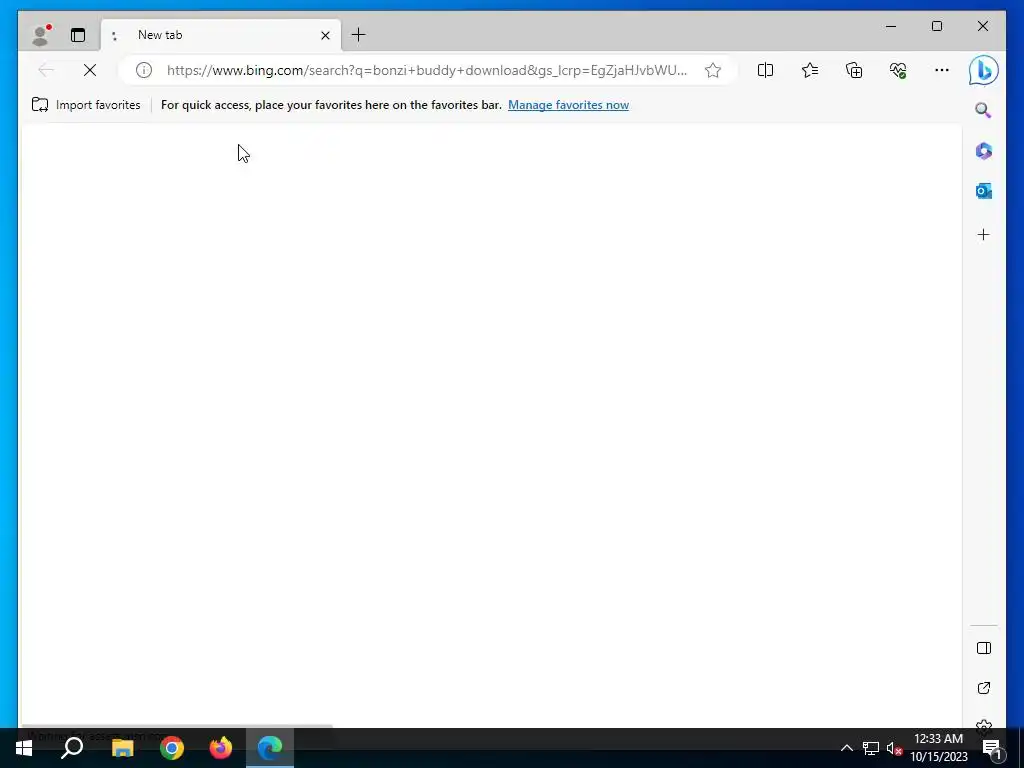Viewport: 1024px width, 768px height.
Task: Go back to previous page
Action: pos(46,70)
